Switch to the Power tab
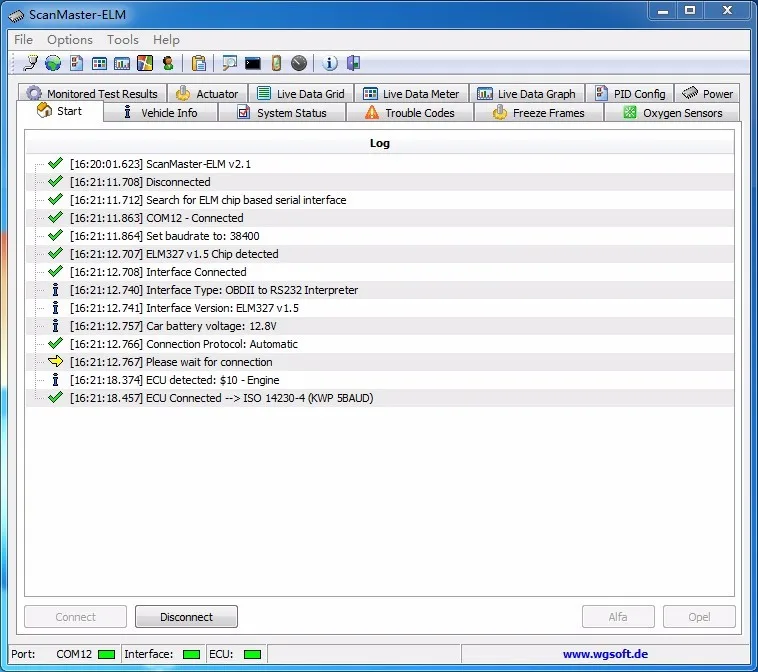Viewport: 758px width, 672px height. click(707, 93)
